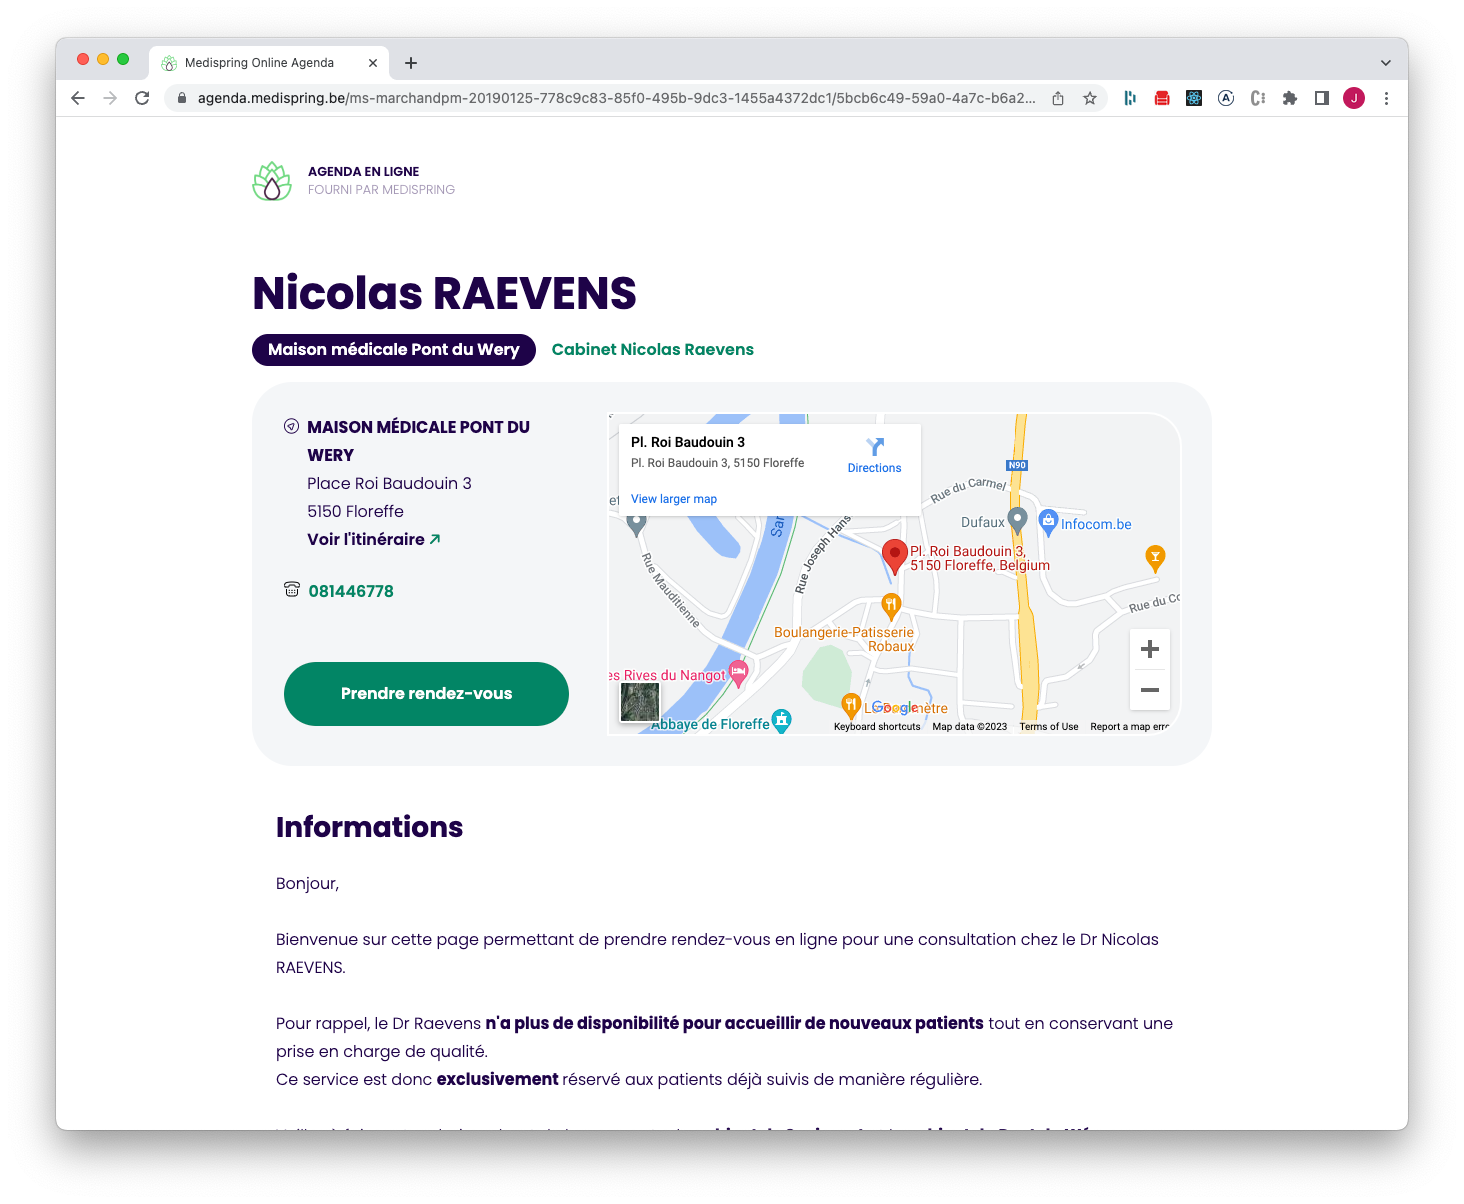Click the red Pl. Roi Baudouin pin
Image resolution: width=1464 pixels, height=1204 pixels.
[x=895, y=556]
